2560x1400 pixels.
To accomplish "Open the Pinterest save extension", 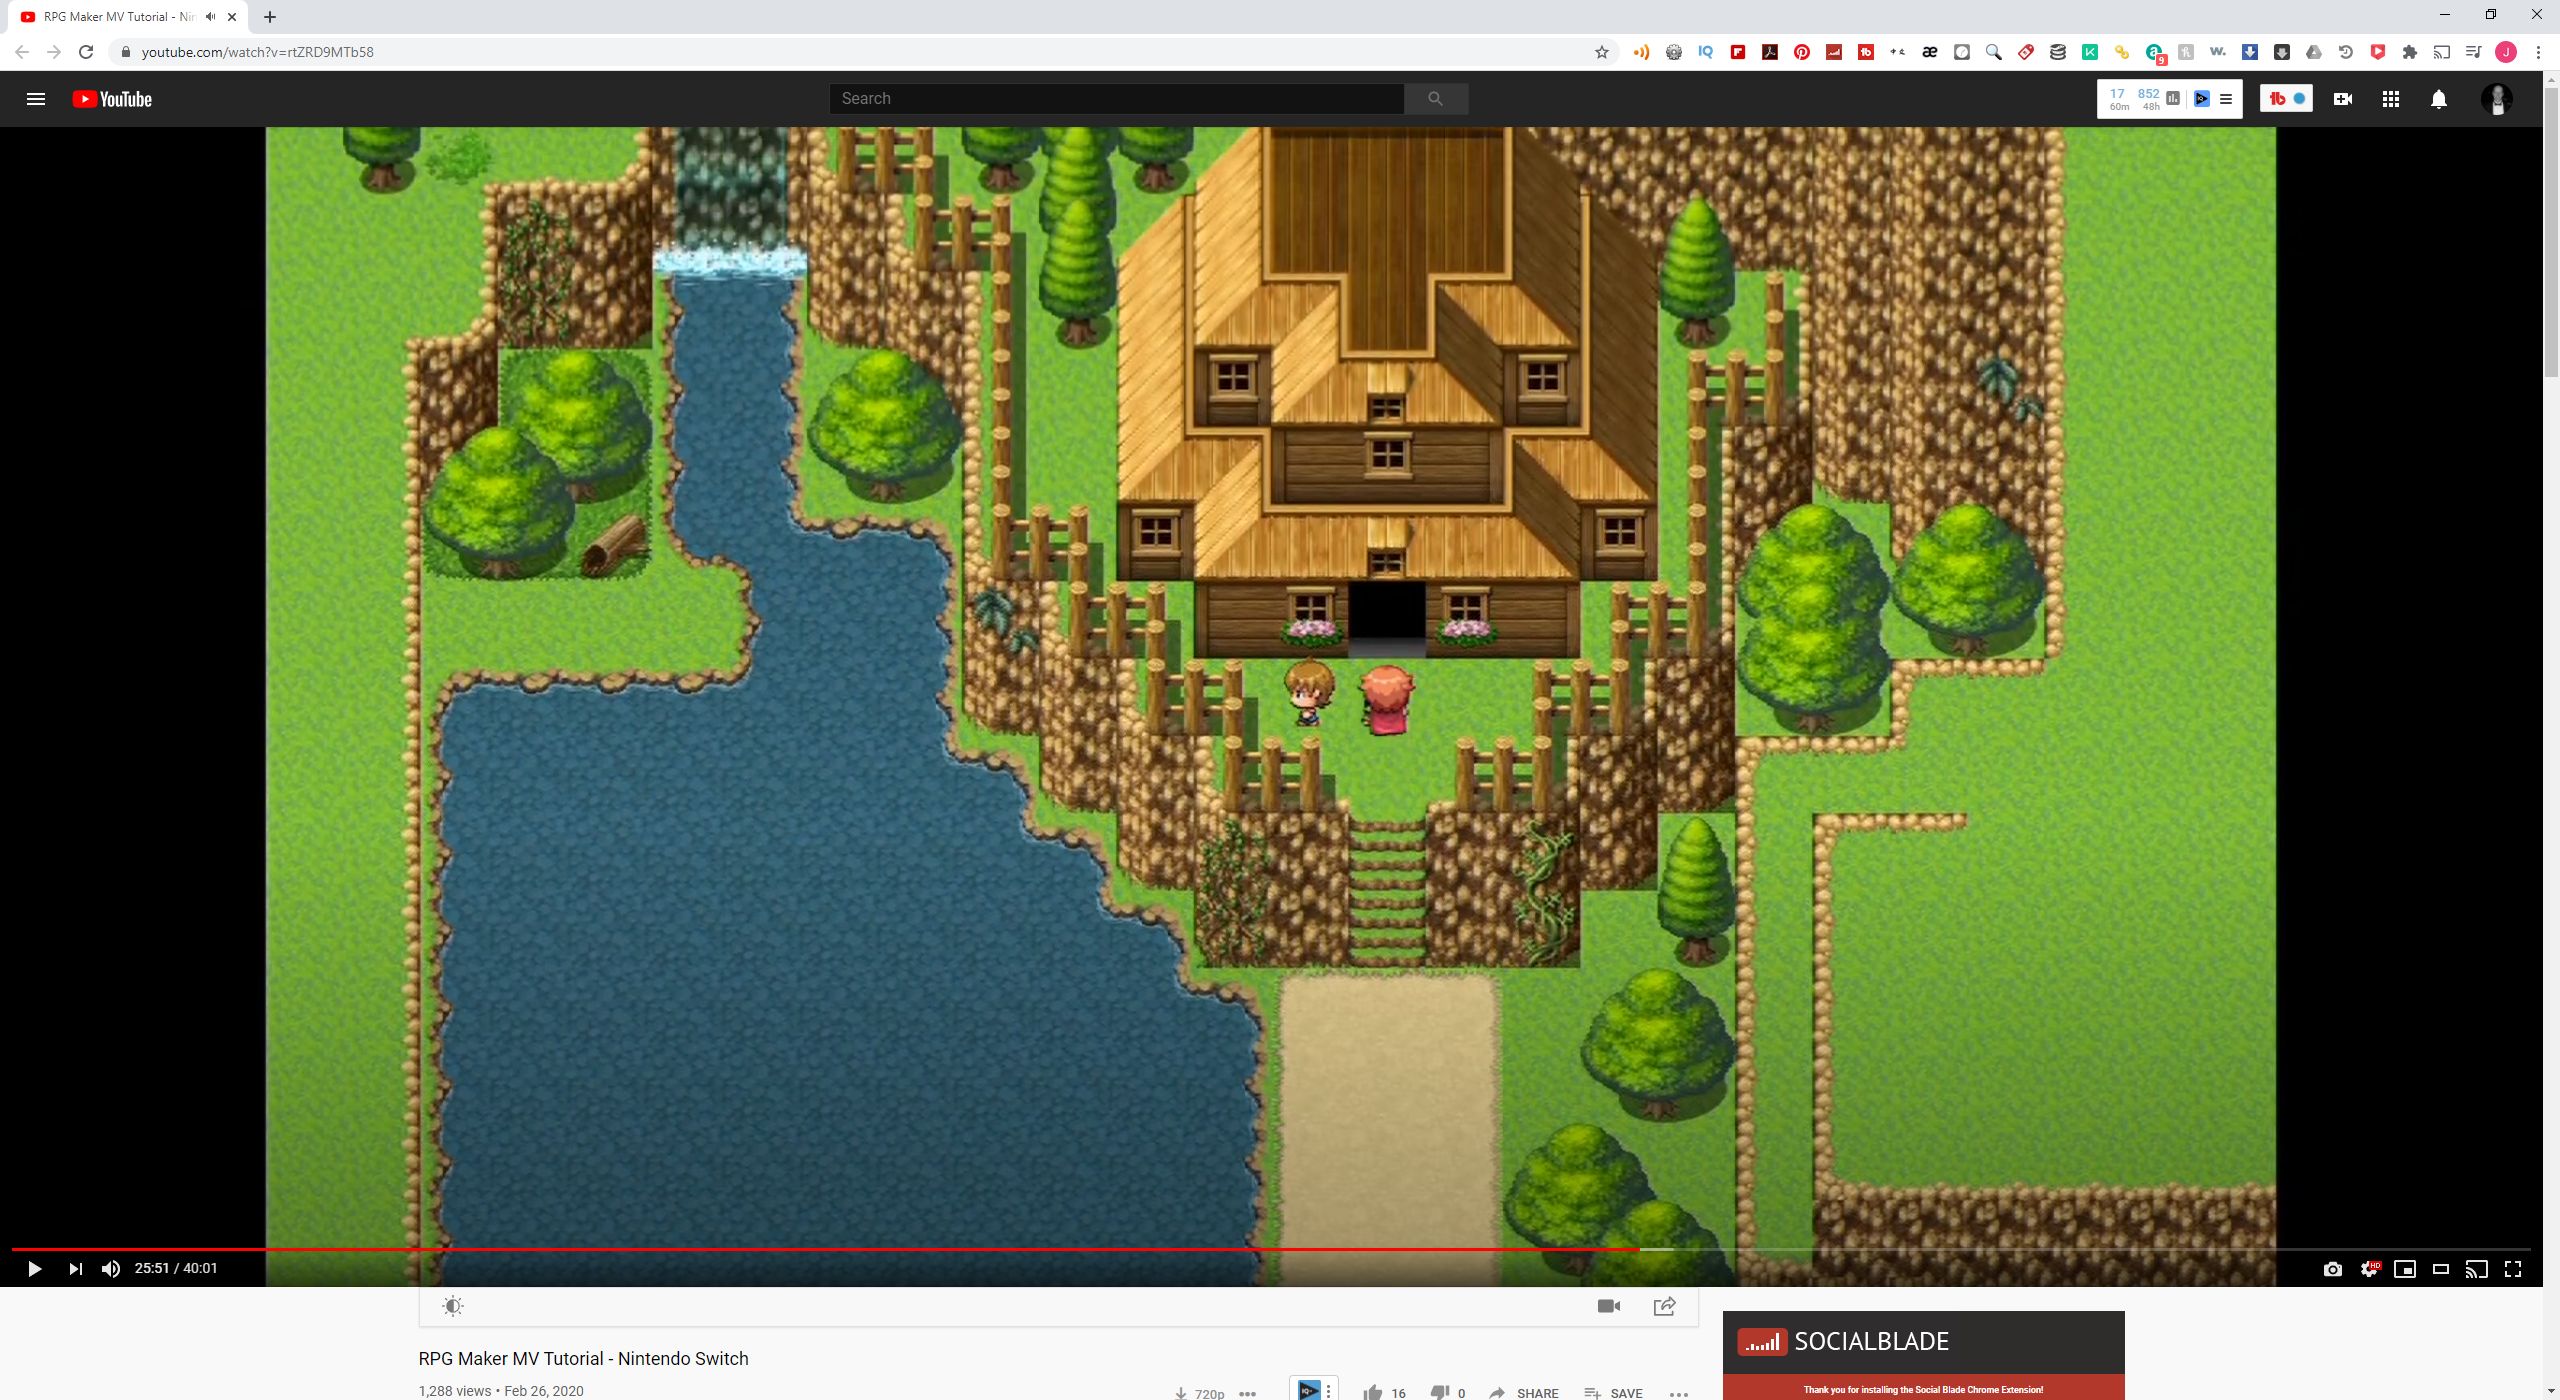I will coord(1802,52).
